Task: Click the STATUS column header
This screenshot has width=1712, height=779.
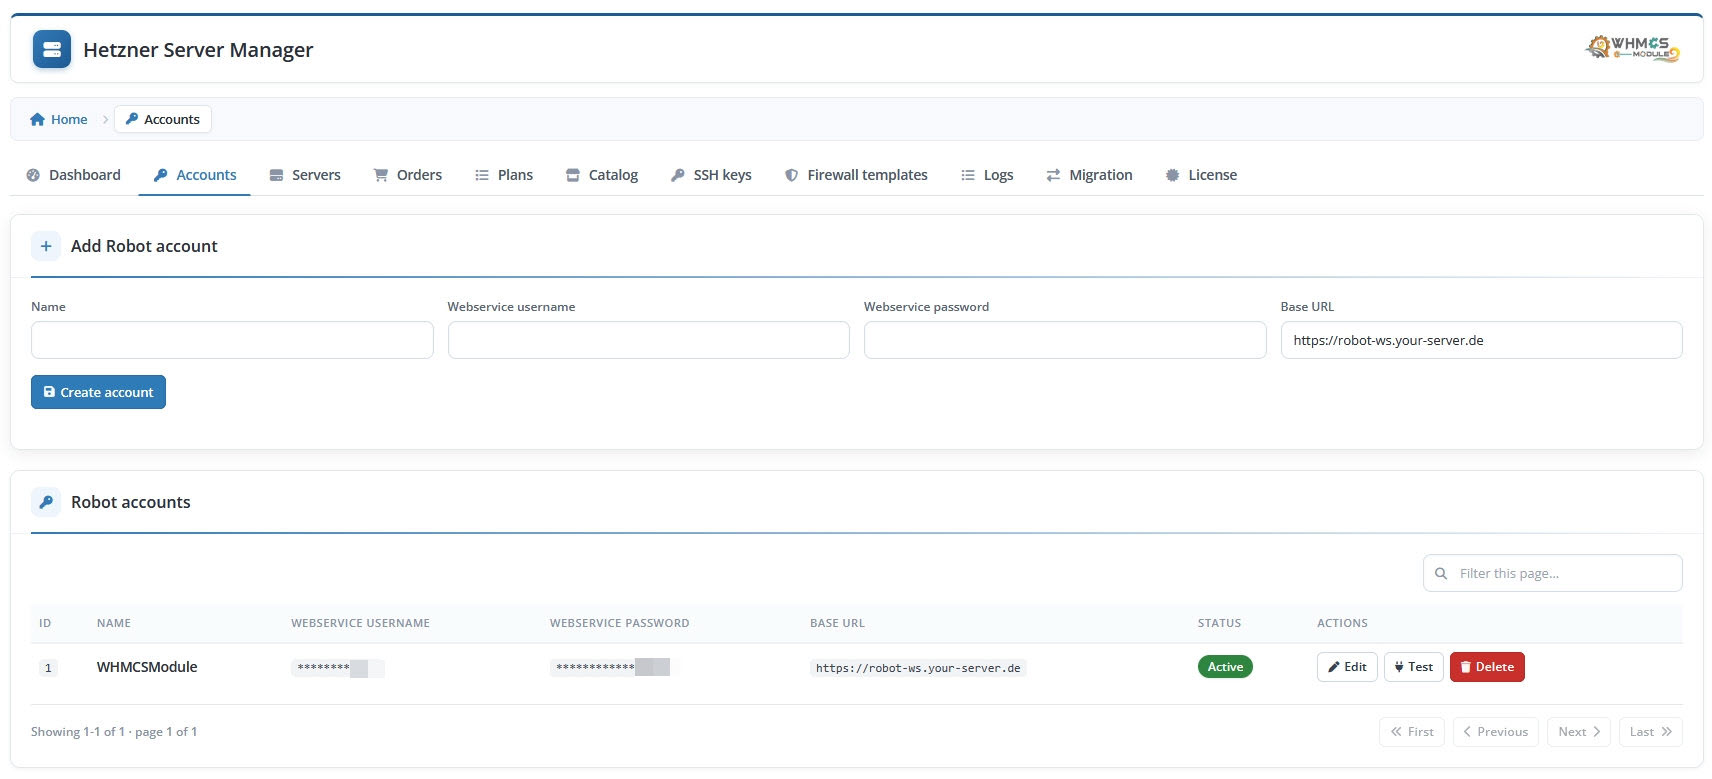Action: [x=1219, y=623]
